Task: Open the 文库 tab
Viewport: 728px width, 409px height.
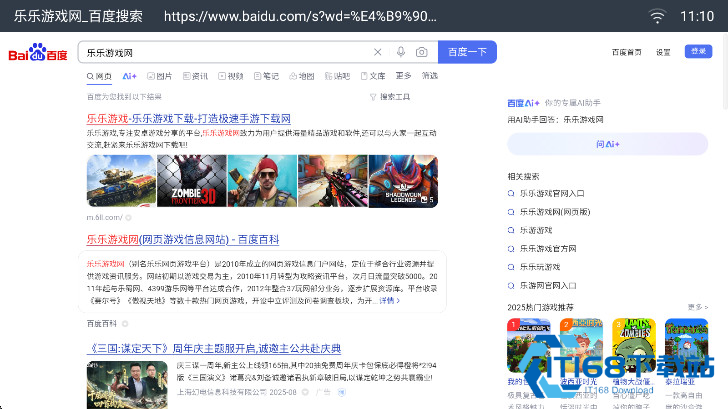Action: coord(373,76)
